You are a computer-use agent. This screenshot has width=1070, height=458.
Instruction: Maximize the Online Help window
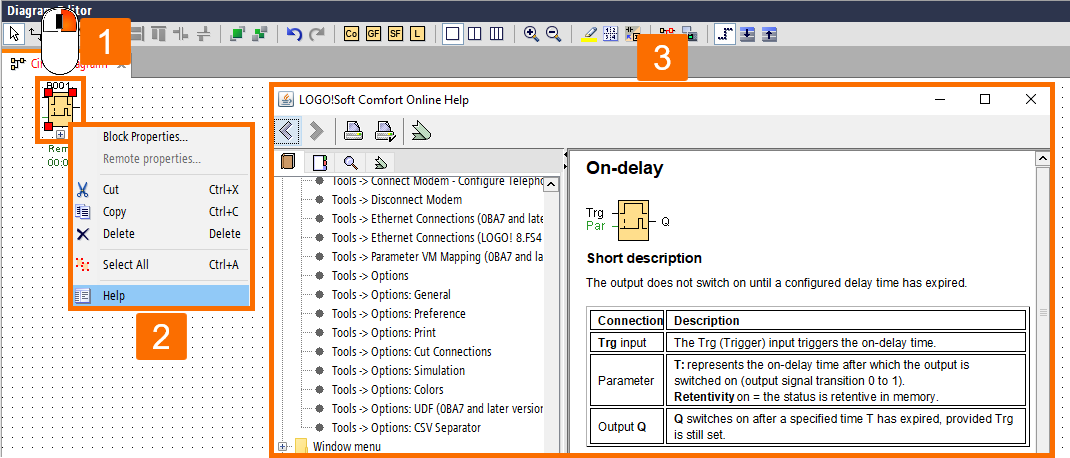(985, 99)
